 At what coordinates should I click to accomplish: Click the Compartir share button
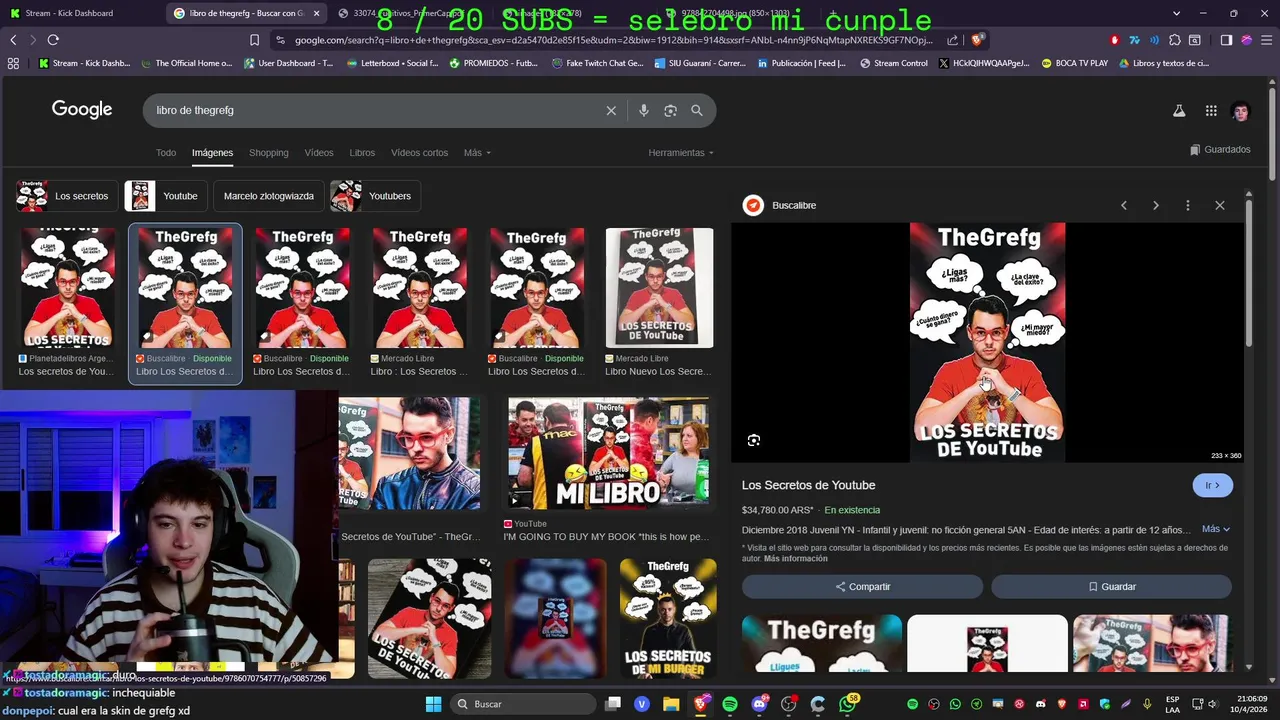point(862,587)
